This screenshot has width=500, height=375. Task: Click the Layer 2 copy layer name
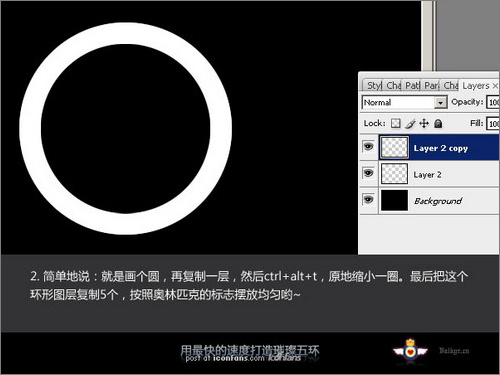pyautogui.click(x=441, y=148)
